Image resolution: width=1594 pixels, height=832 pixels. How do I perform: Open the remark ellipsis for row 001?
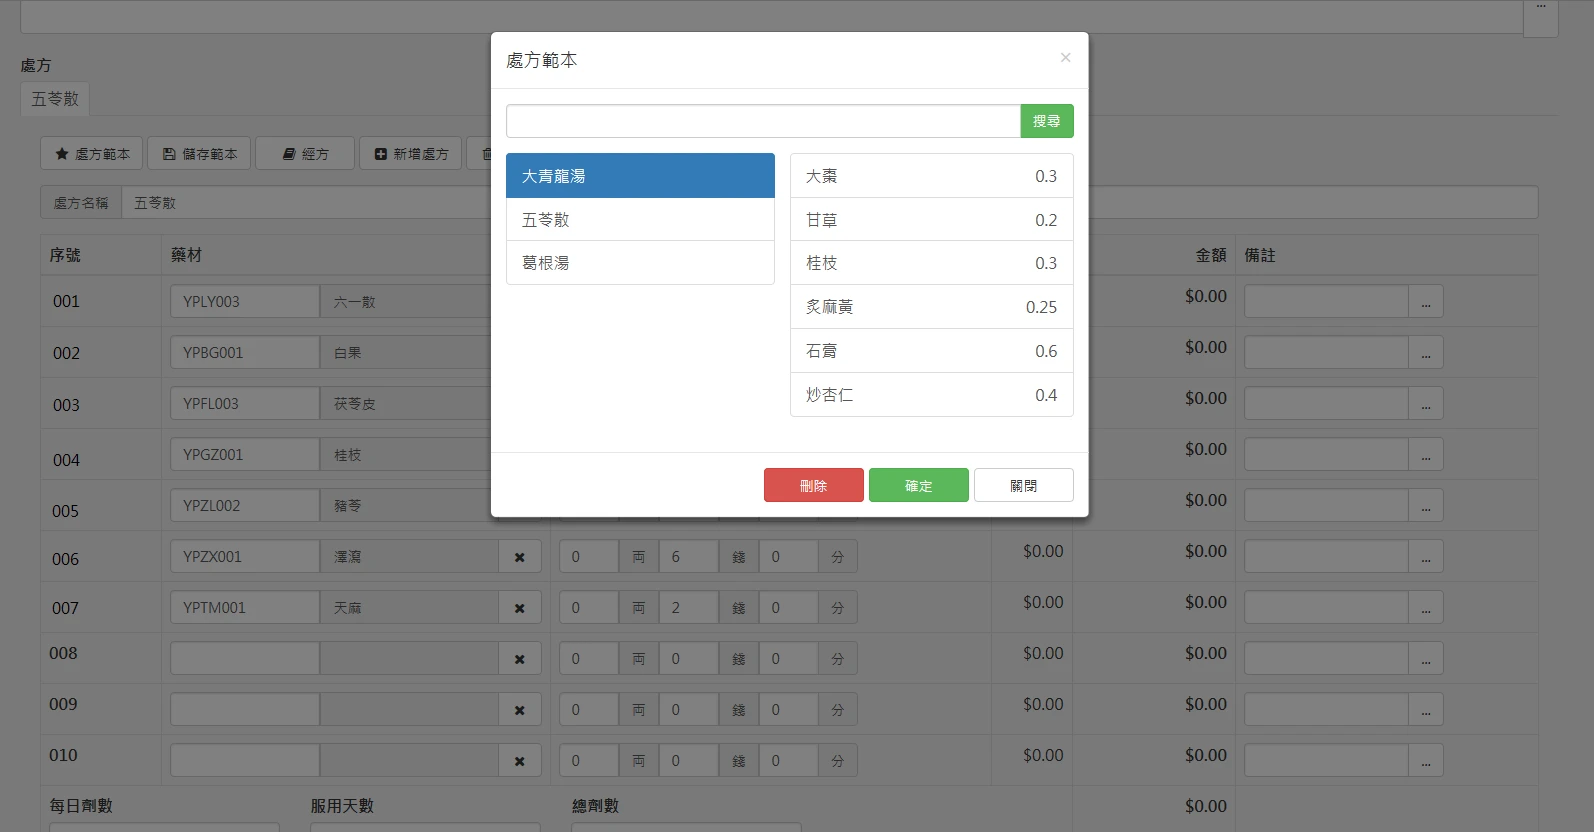1426,302
